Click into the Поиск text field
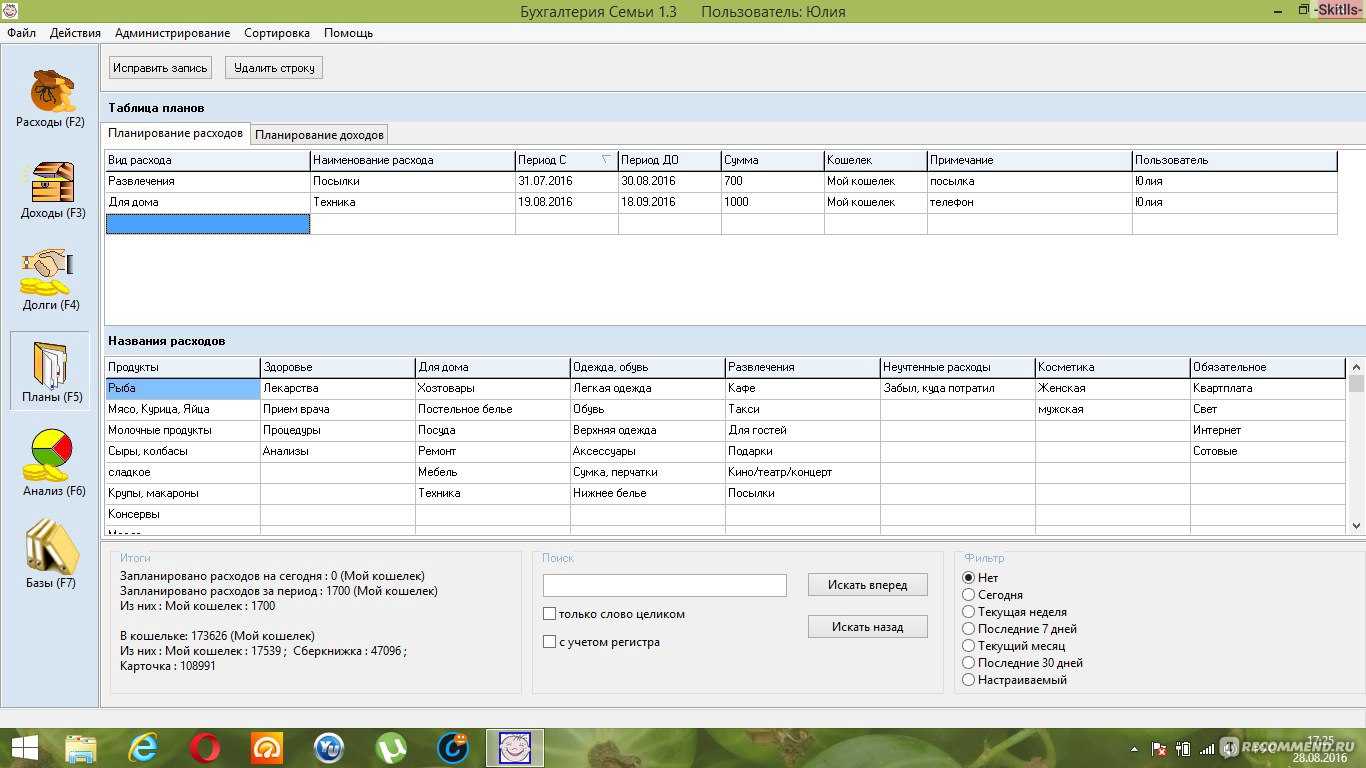The image size is (1366, 768). point(665,585)
